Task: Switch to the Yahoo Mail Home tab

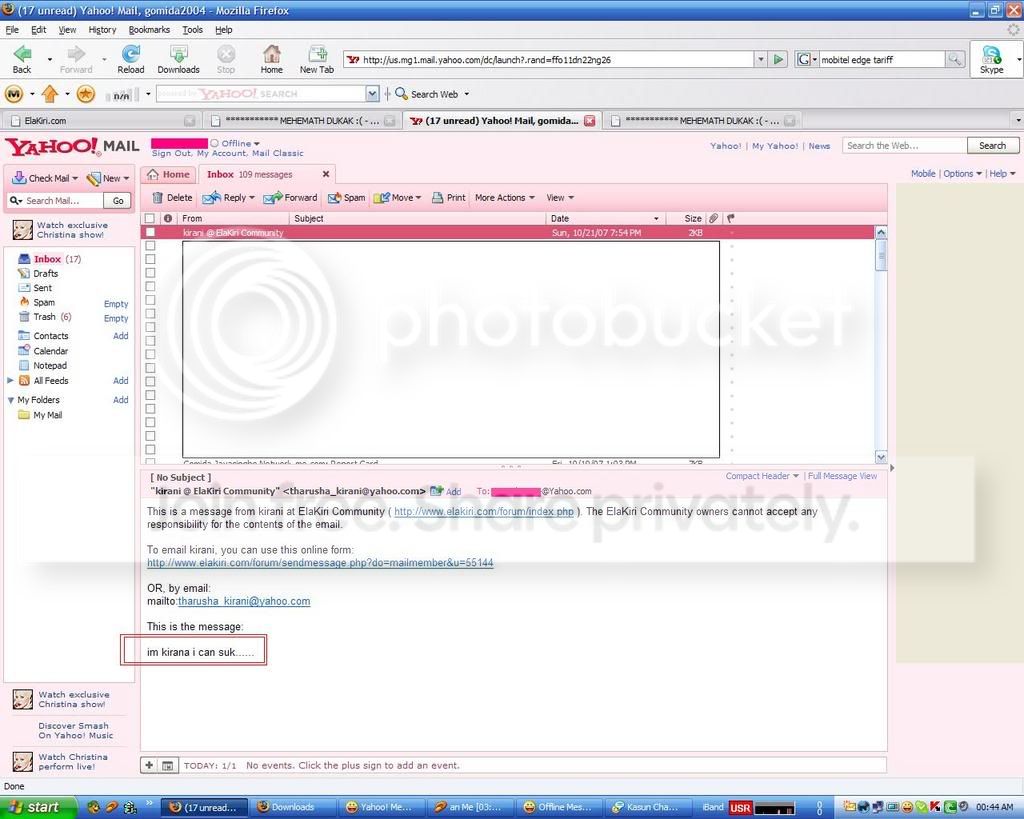Action: (x=168, y=174)
